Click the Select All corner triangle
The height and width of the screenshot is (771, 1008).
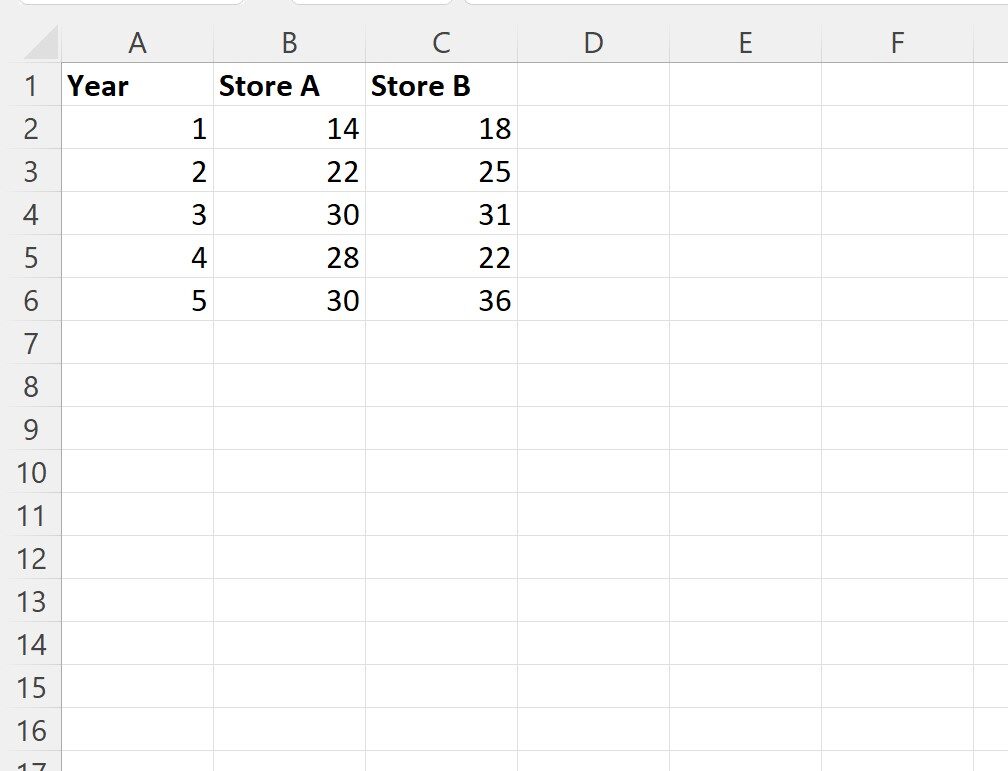point(40,44)
